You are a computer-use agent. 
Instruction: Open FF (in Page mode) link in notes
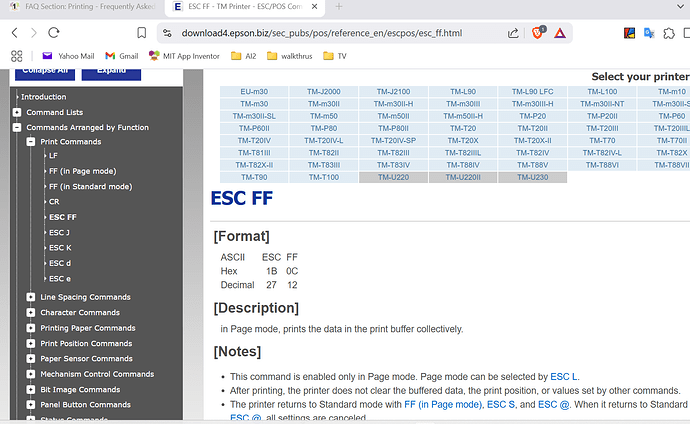(443, 405)
